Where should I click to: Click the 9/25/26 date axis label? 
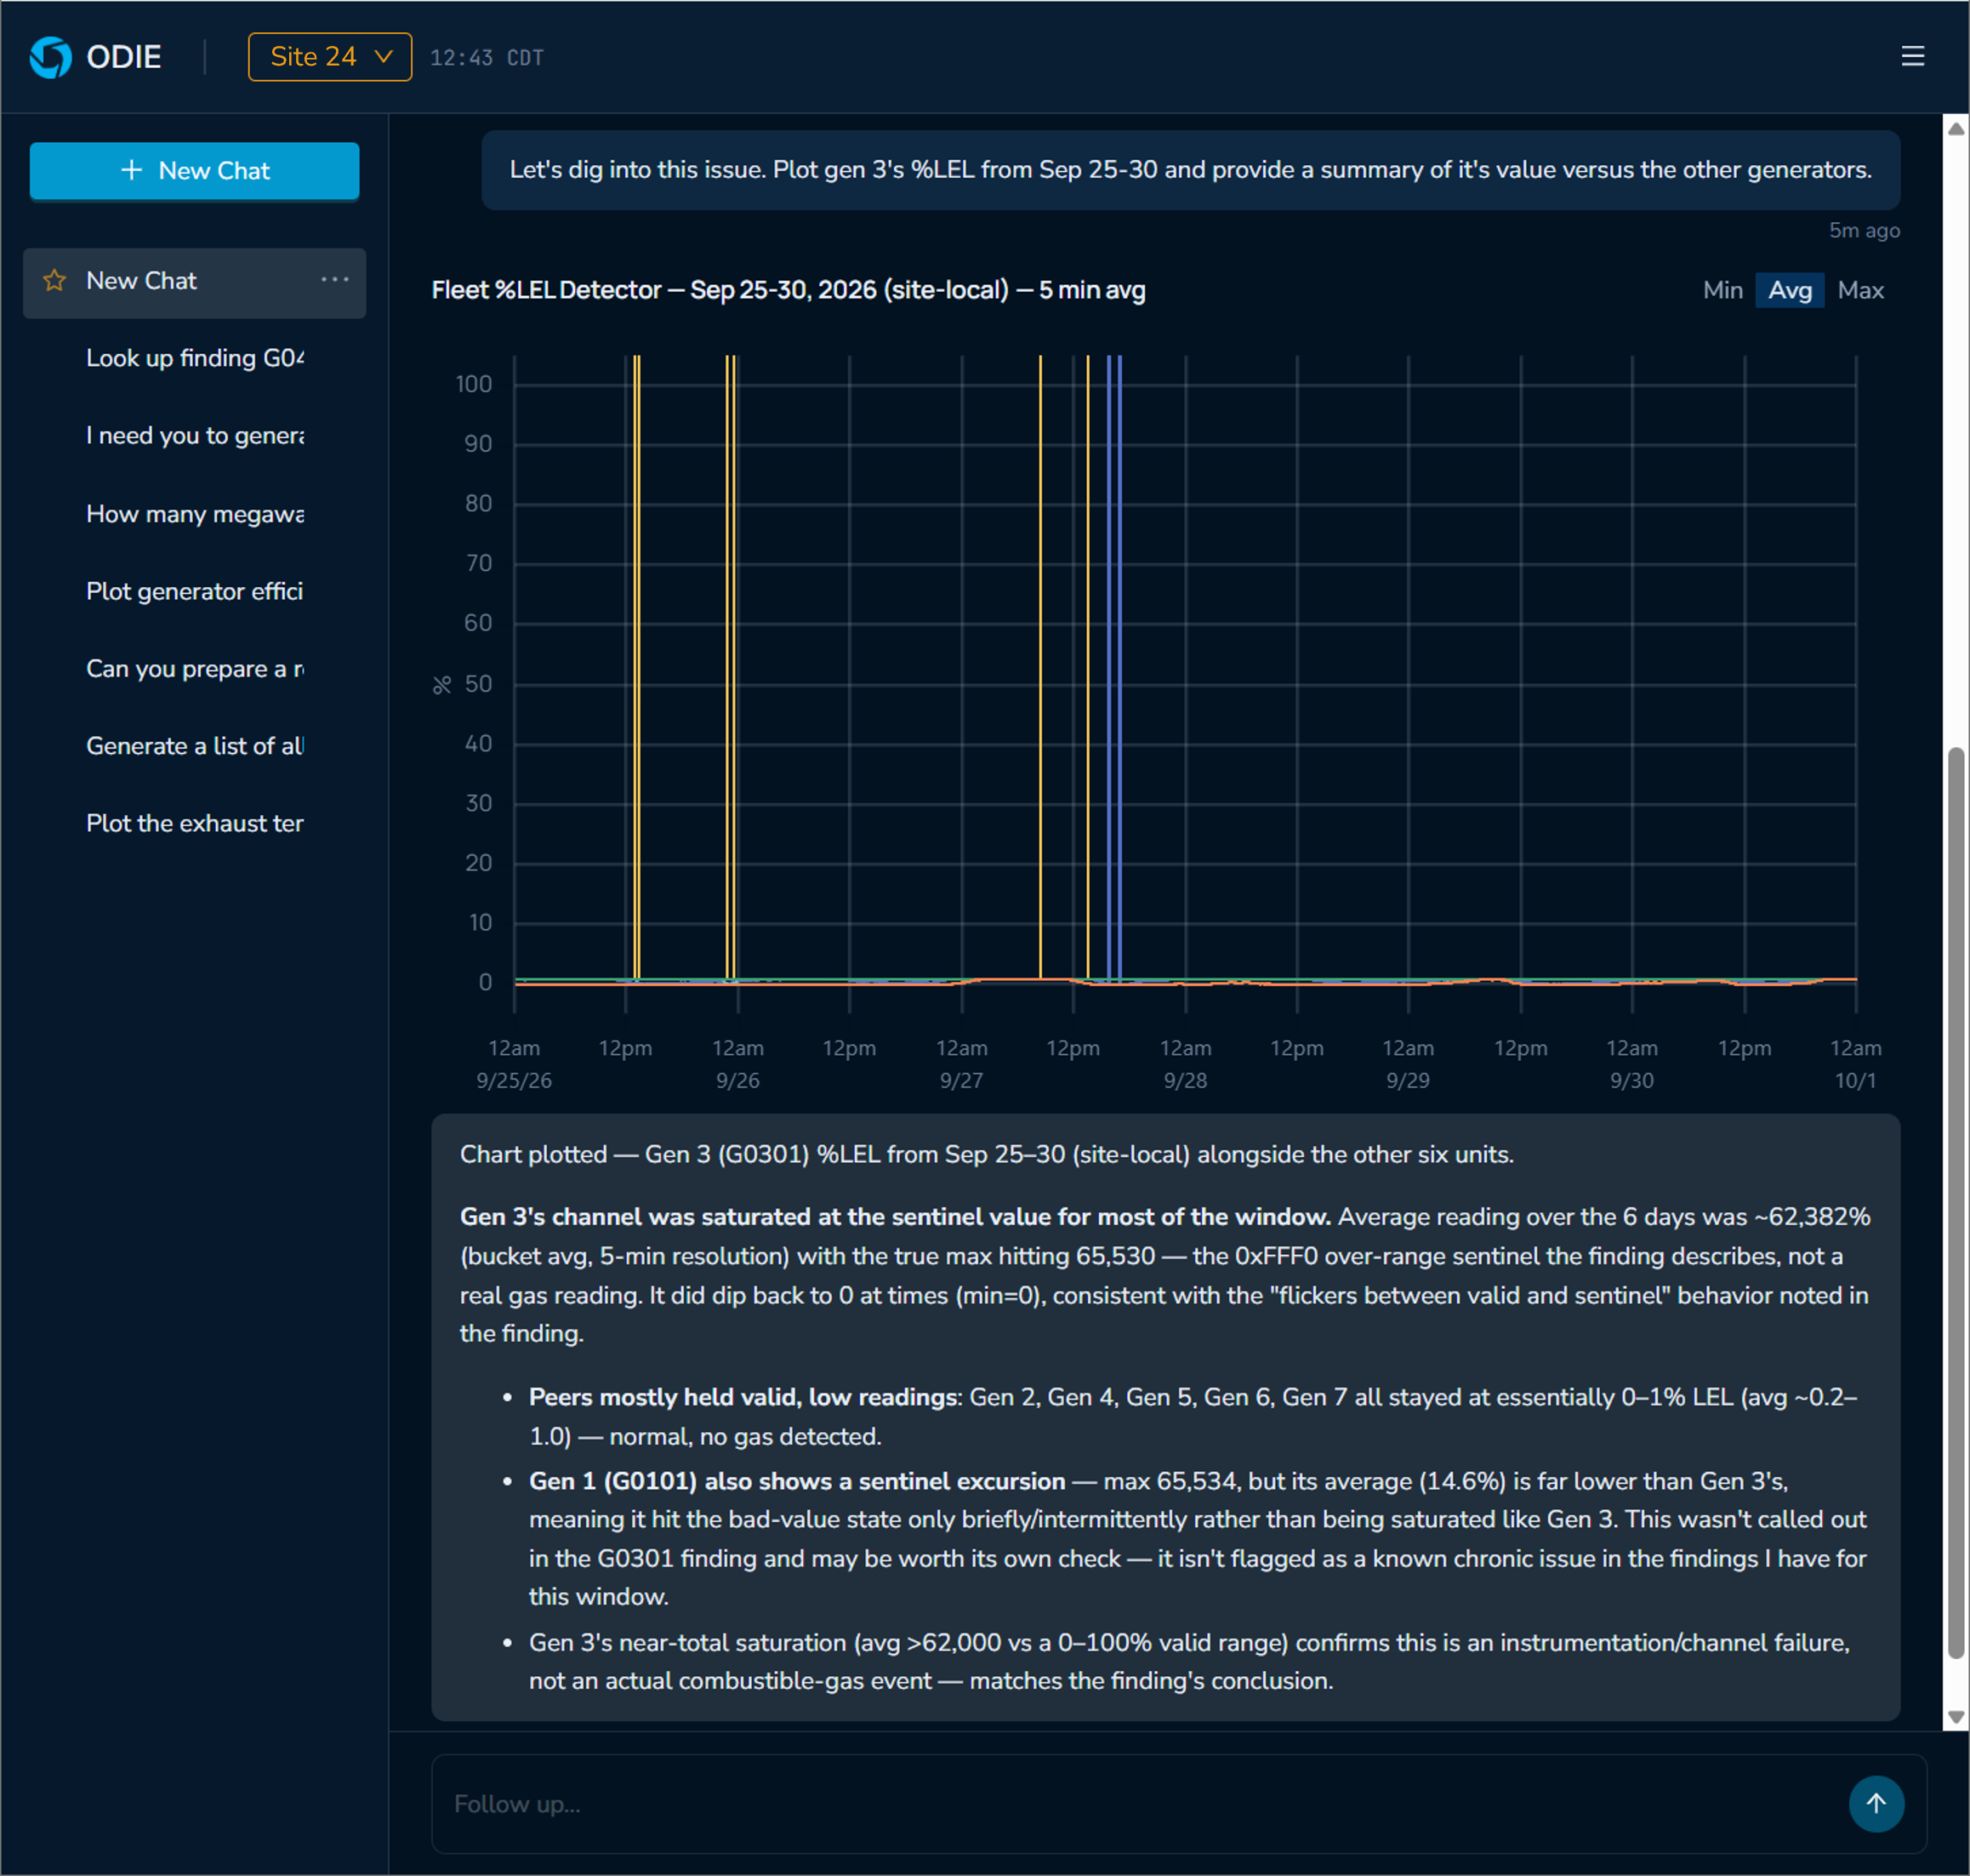coord(514,1080)
